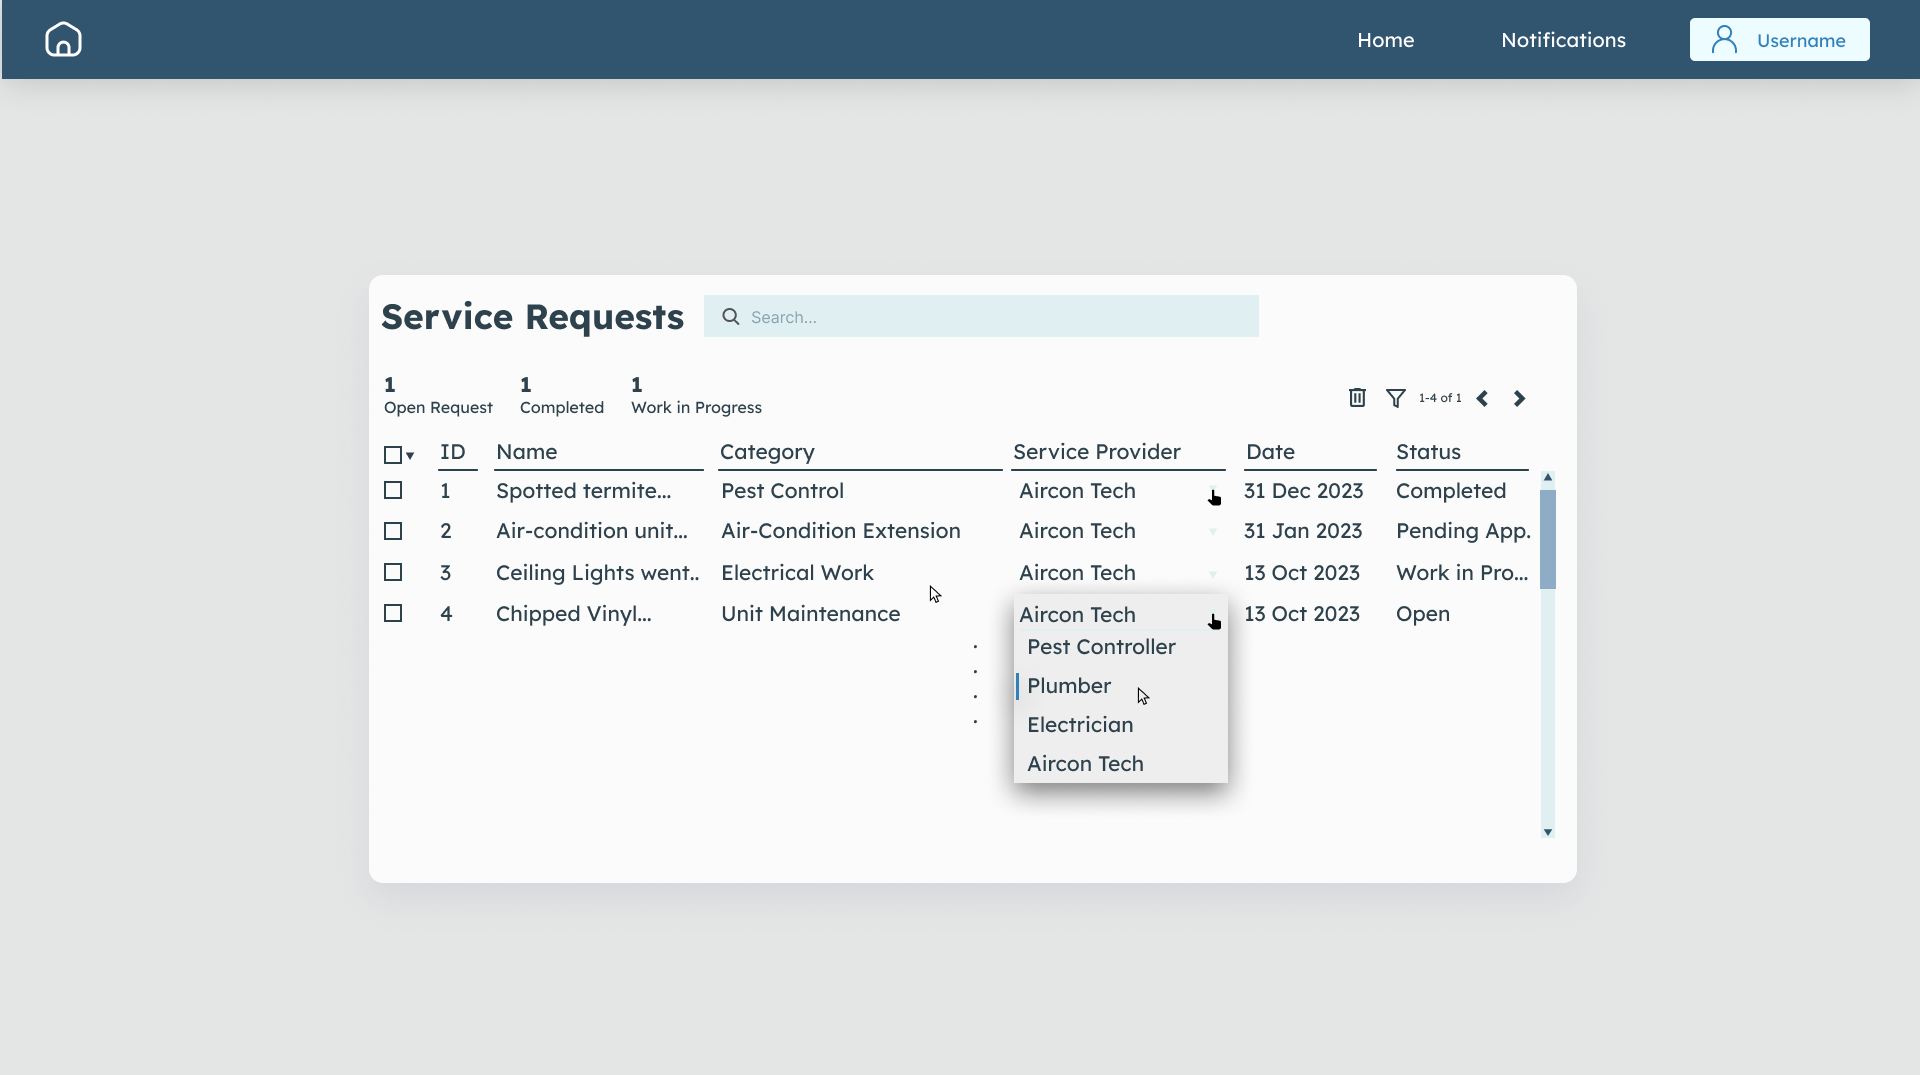
Task: Open the header checkbox dropdown arrow
Action: tap(408, 456)
